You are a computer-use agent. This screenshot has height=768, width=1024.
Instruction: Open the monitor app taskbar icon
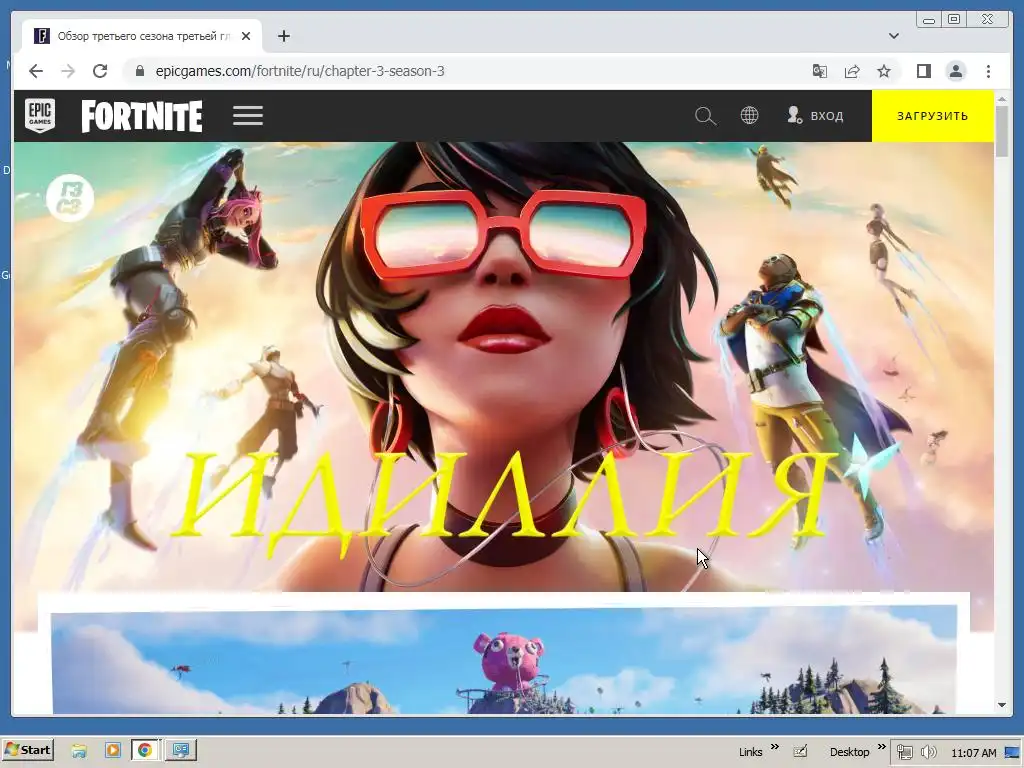[x=181, y=750]
